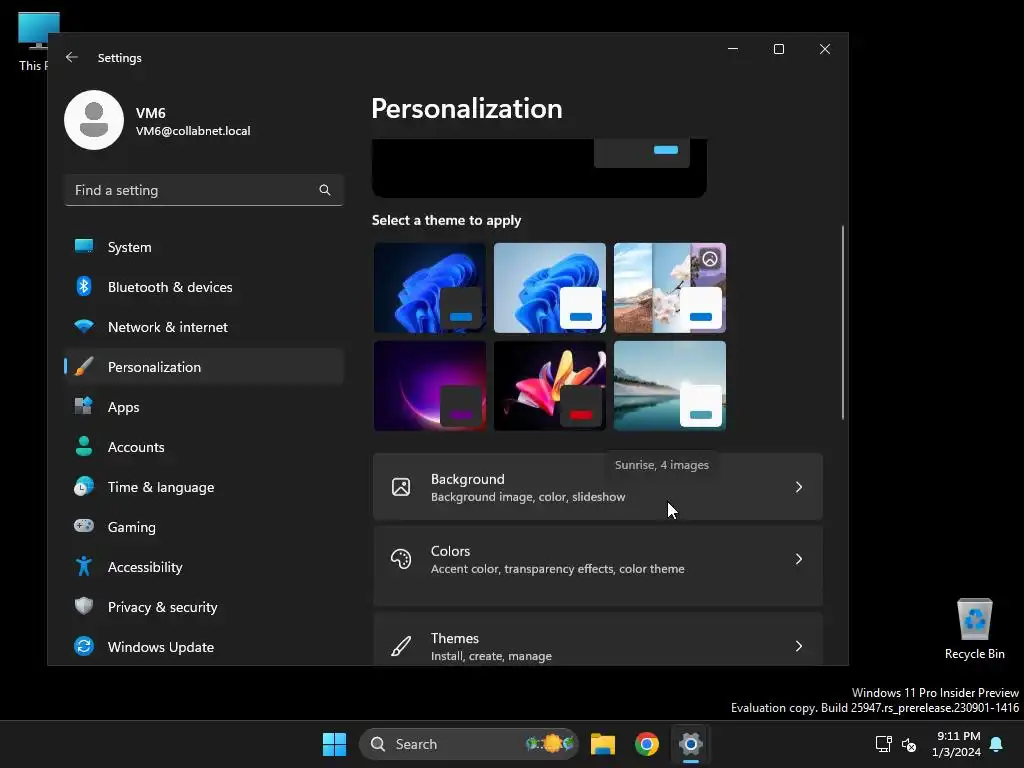The width and height of the screenshot is (1024, 768).
Task: Click the Apps icon in sidebar
Action: (84, 406)
